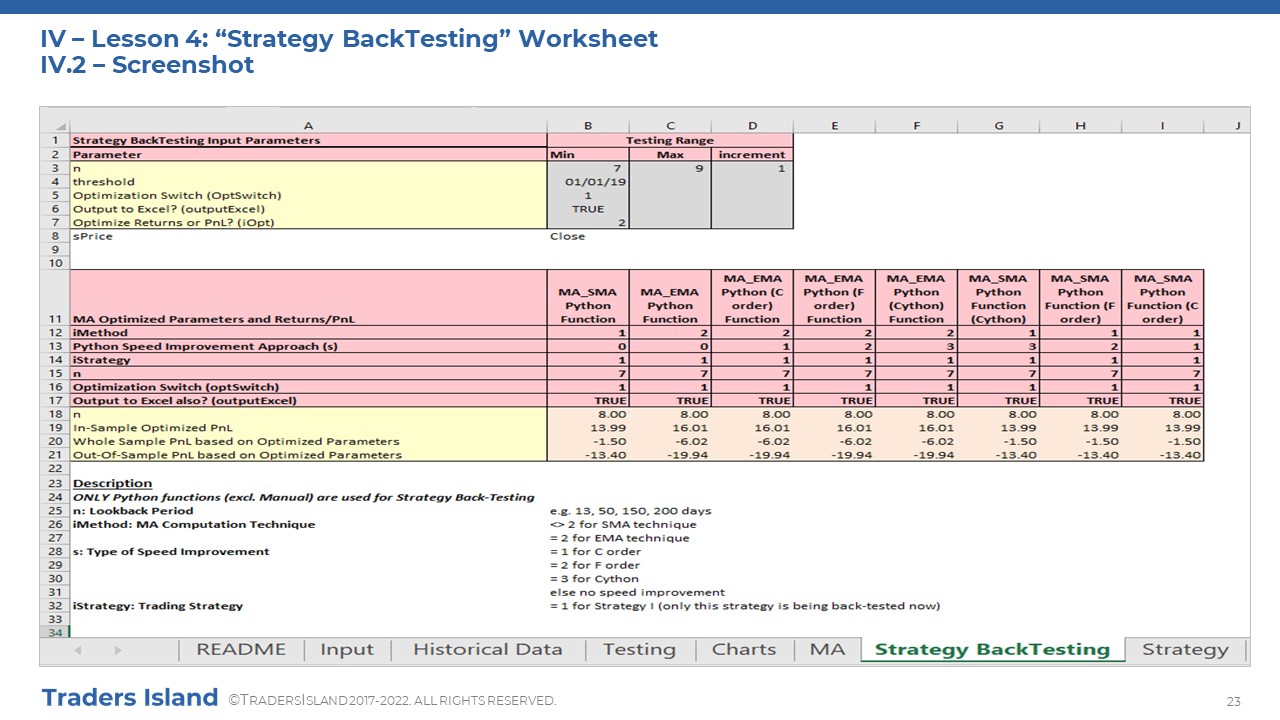Click 'Python Speed Improvement Approach (s)' cell
The height and width of the screenshot is (720, 1280).
(x=308, y=346)
